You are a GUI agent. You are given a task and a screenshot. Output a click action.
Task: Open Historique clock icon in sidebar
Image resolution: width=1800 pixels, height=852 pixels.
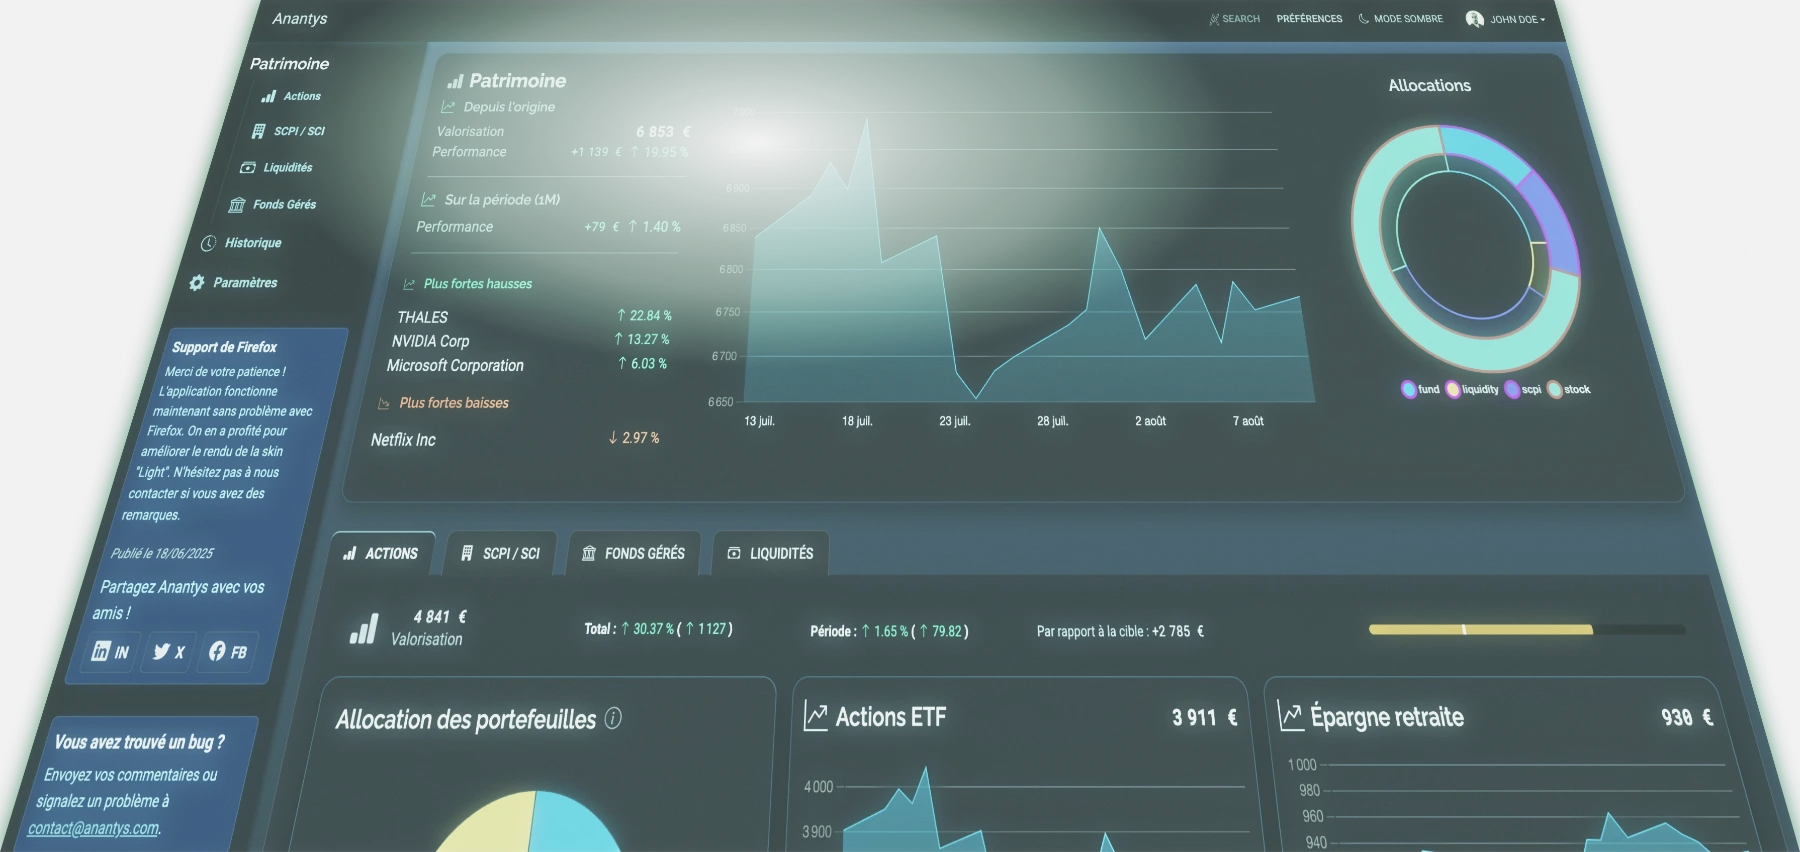[208, 243]
